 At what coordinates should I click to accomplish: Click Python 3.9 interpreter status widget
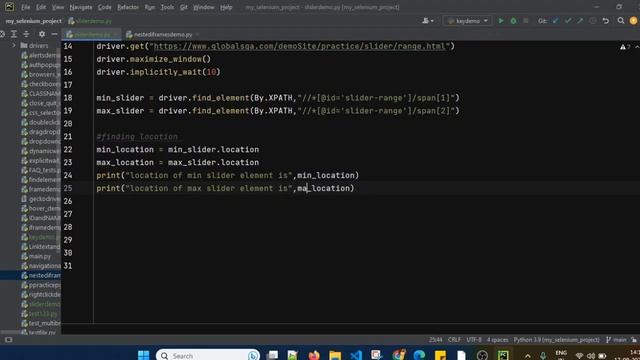(556, 340)
